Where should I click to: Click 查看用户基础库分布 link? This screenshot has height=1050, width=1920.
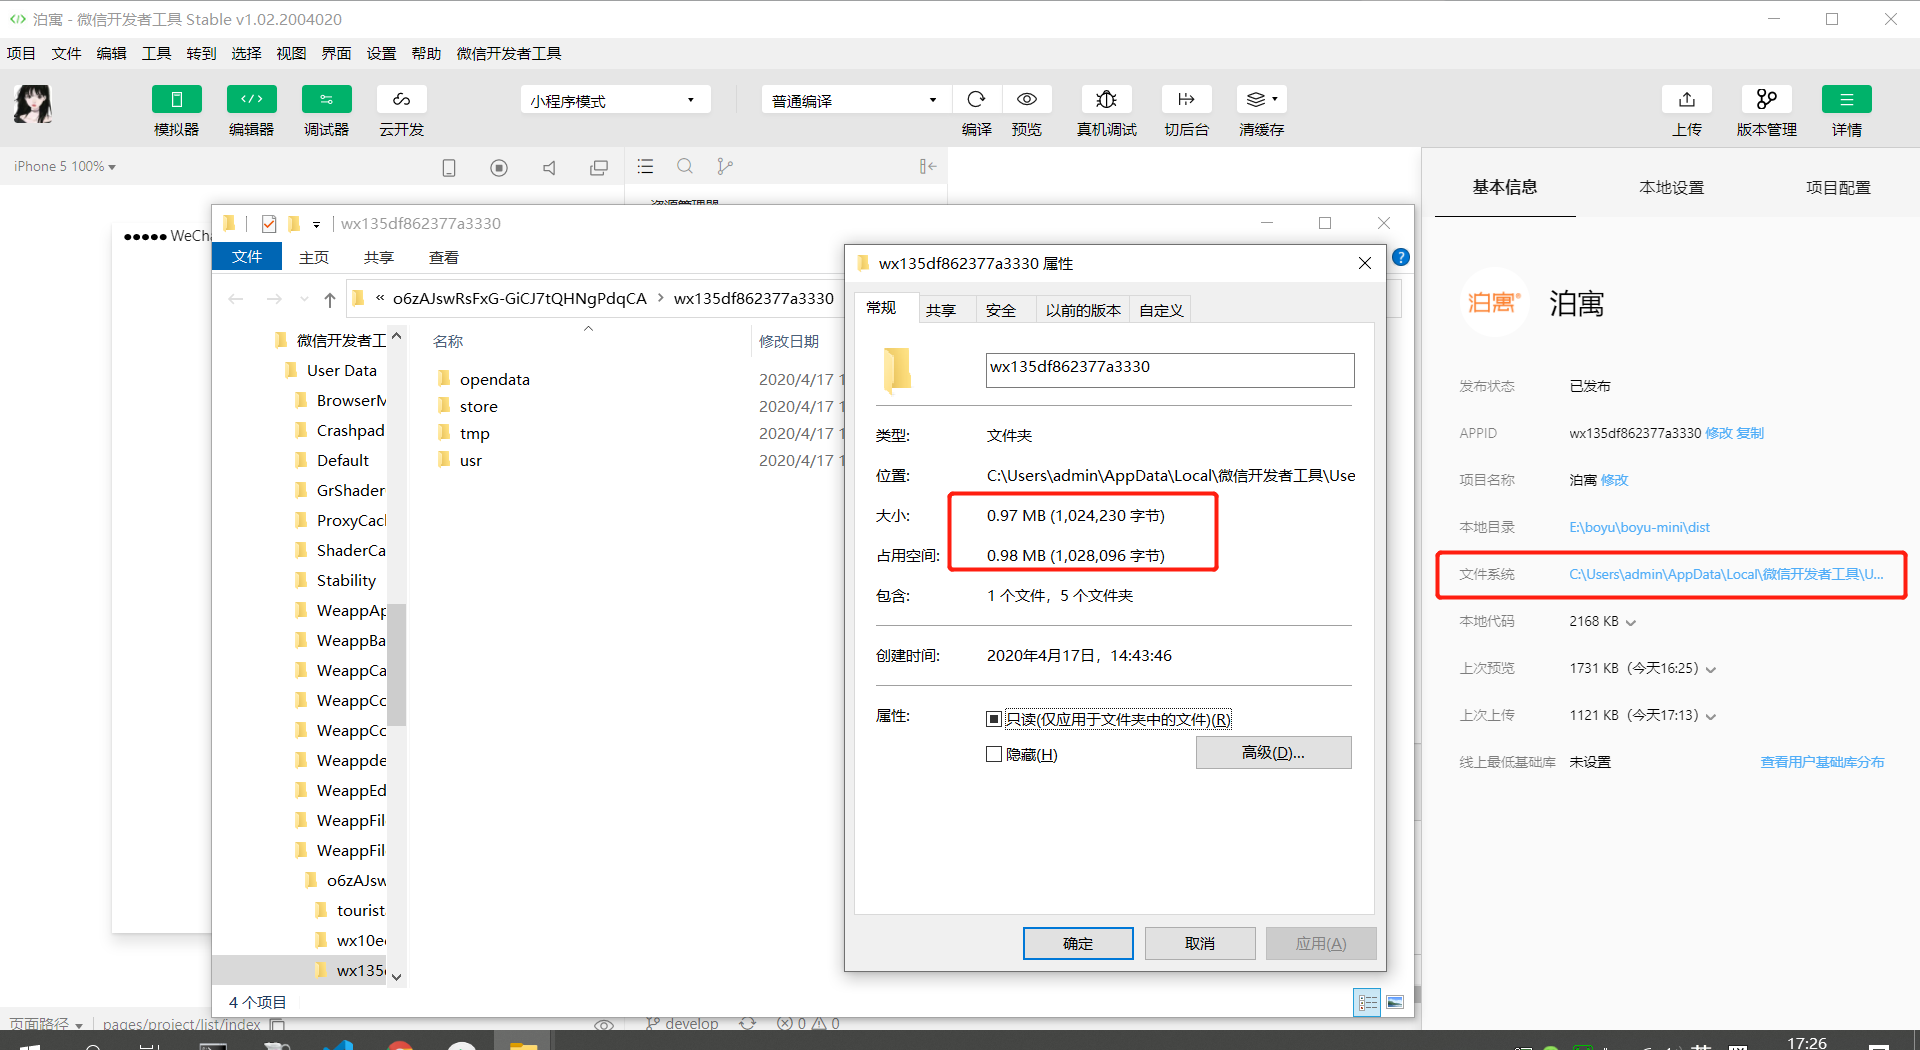click(1822, 762)
